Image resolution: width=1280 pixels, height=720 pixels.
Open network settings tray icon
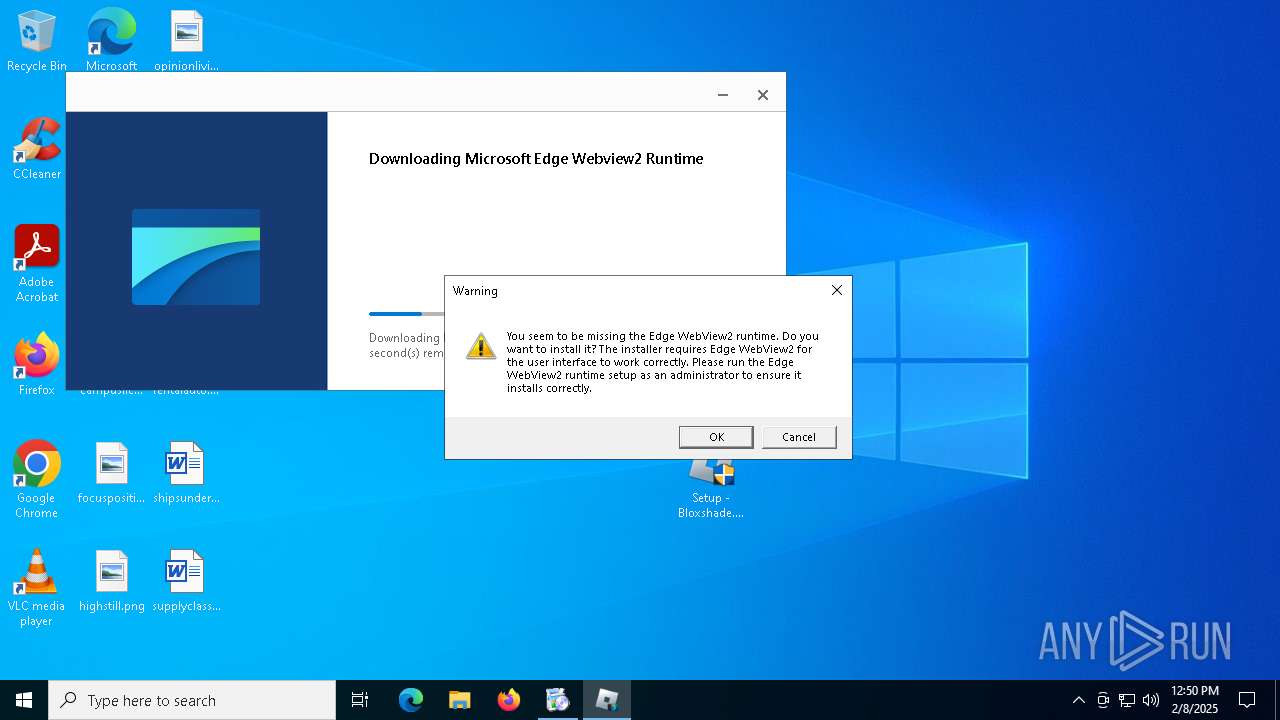click(x=1127, y=700)
